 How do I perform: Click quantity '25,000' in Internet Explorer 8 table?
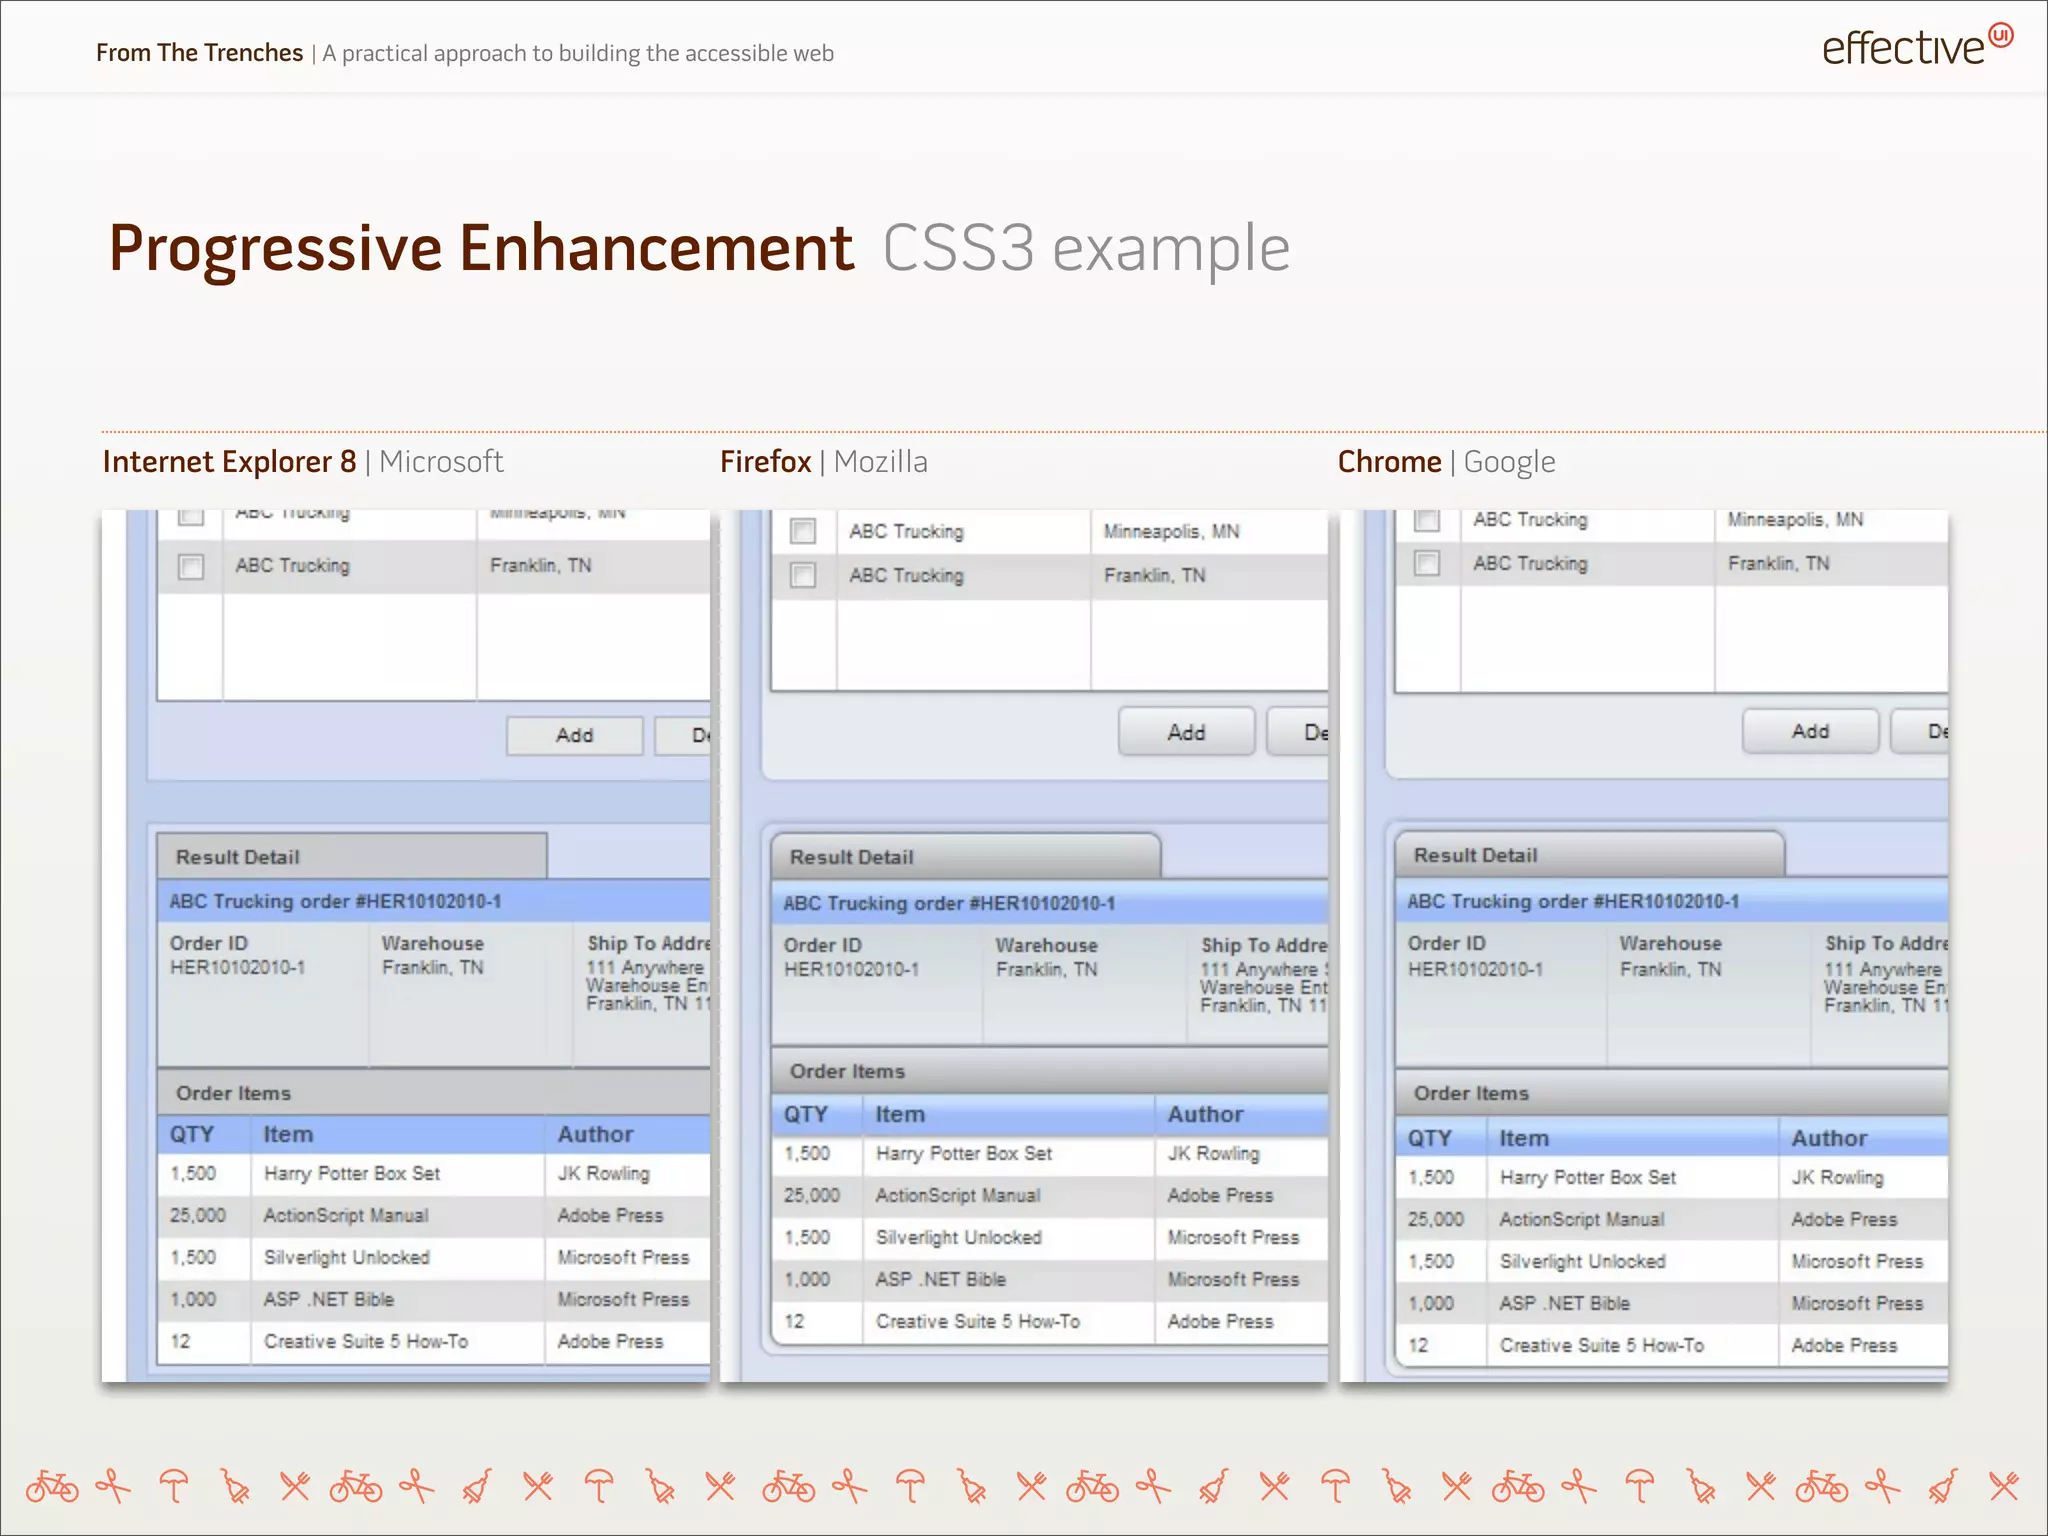point(197,1215)
